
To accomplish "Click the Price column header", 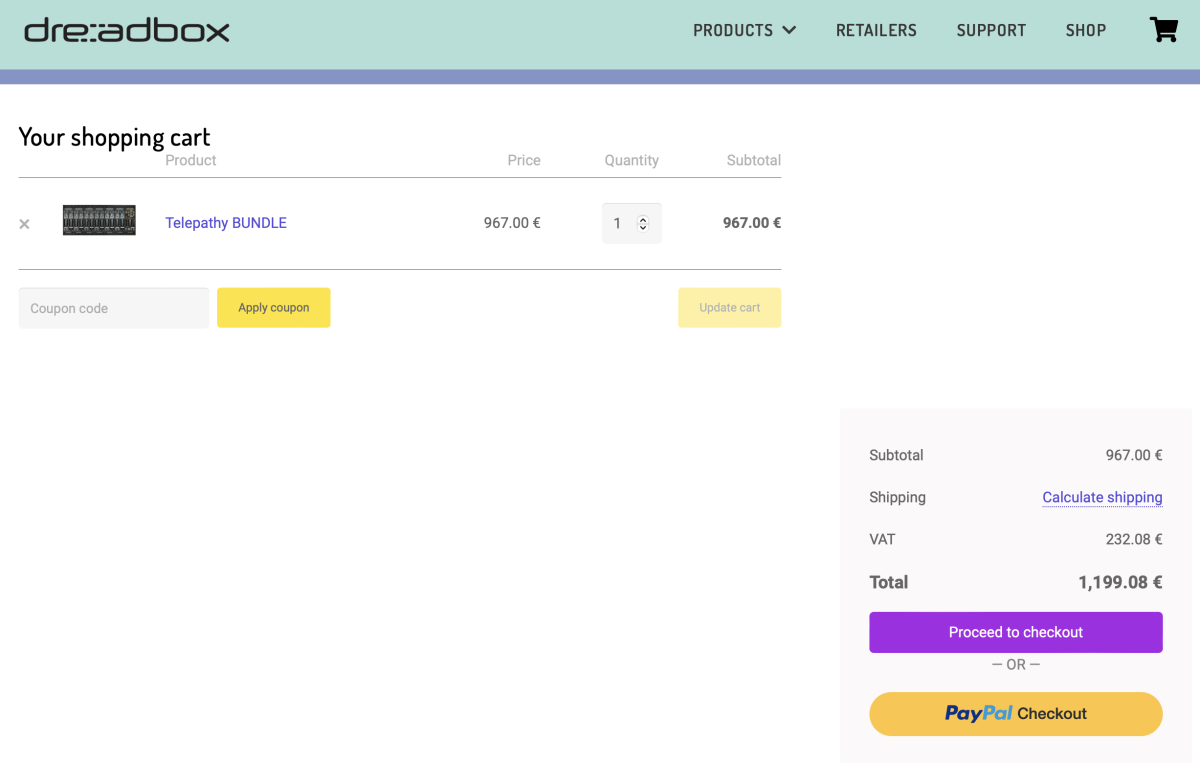I will click(x=524, y=160).
